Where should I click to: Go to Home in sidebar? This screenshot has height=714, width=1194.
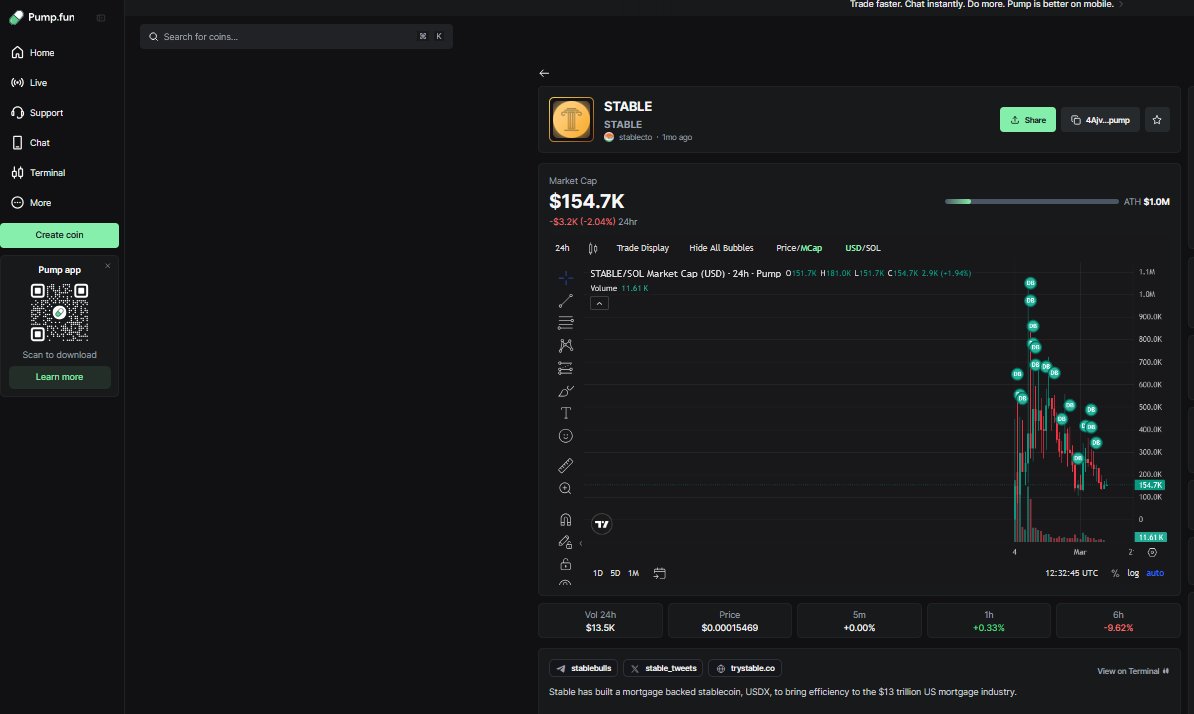coord(33,53)
